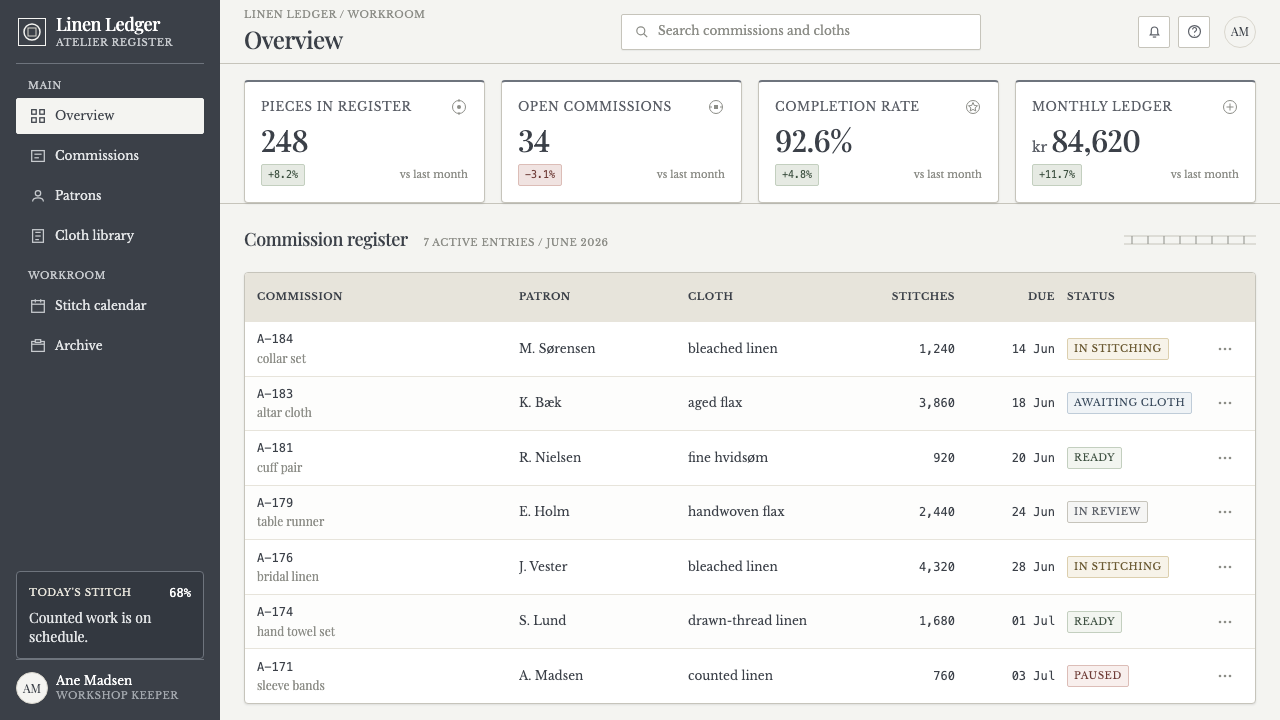This screenshot has height=720, width=1280.
Task: Click the Open Commissions card icon
Action: click(716, 107)
